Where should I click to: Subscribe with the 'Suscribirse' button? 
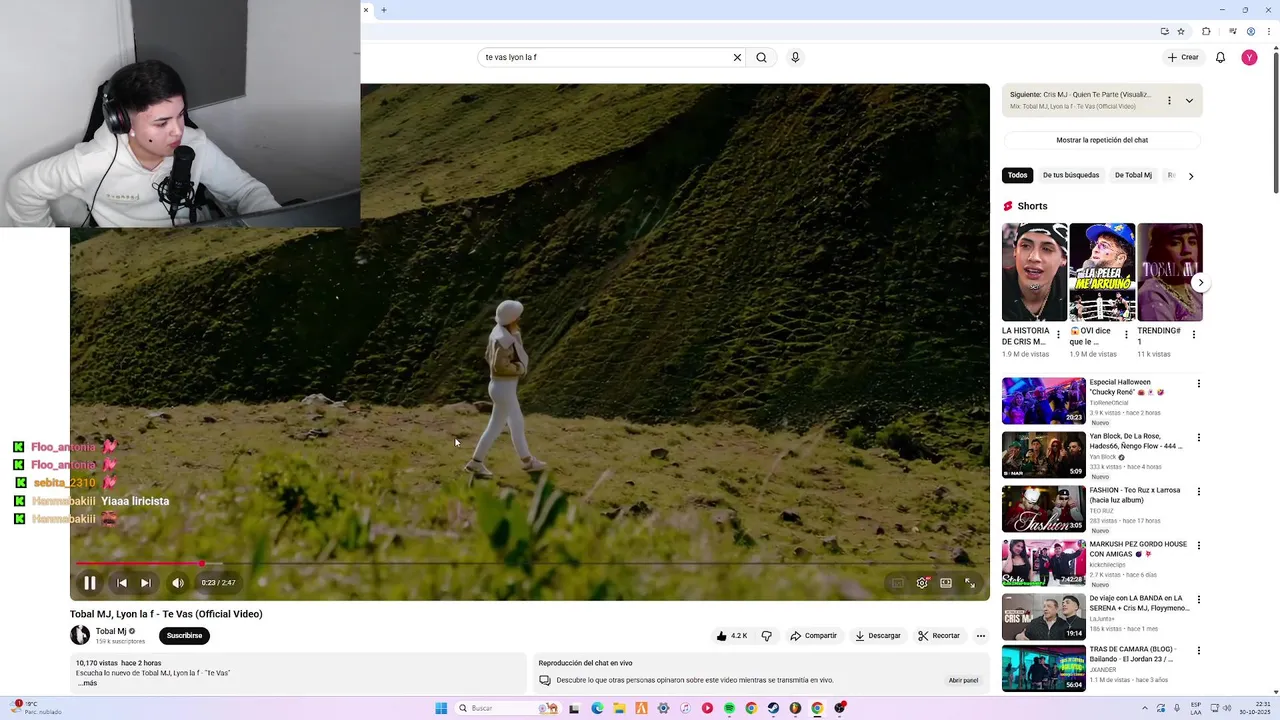[184, 635]
